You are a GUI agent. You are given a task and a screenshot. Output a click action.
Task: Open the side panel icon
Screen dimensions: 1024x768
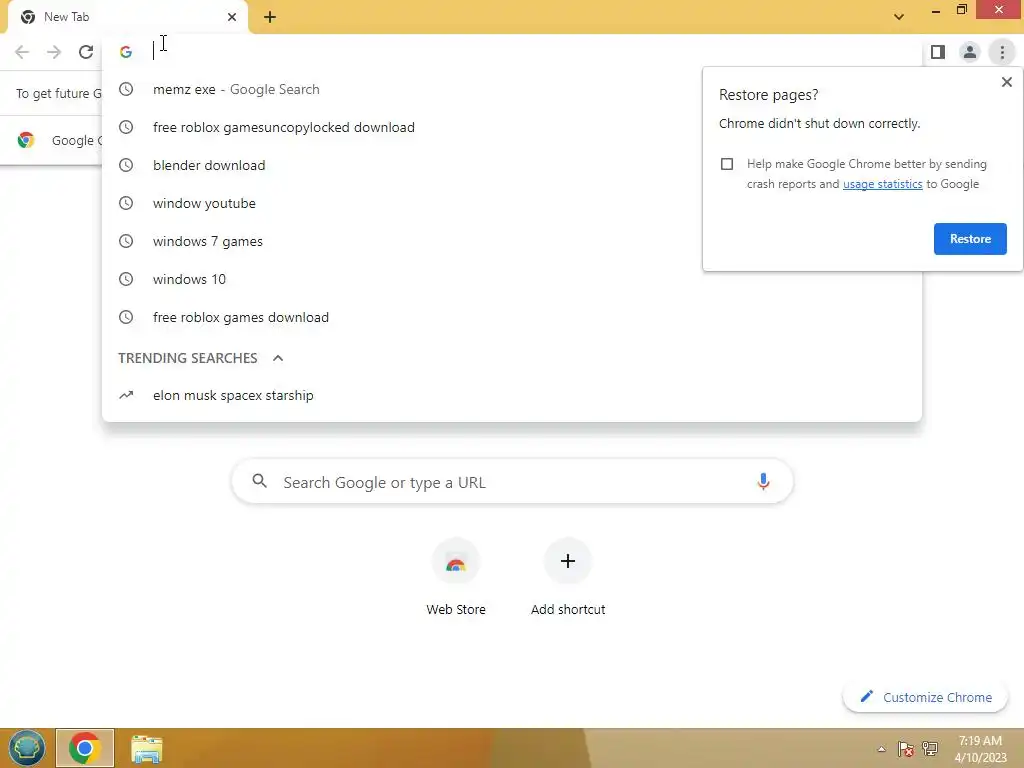pos(938,52)
